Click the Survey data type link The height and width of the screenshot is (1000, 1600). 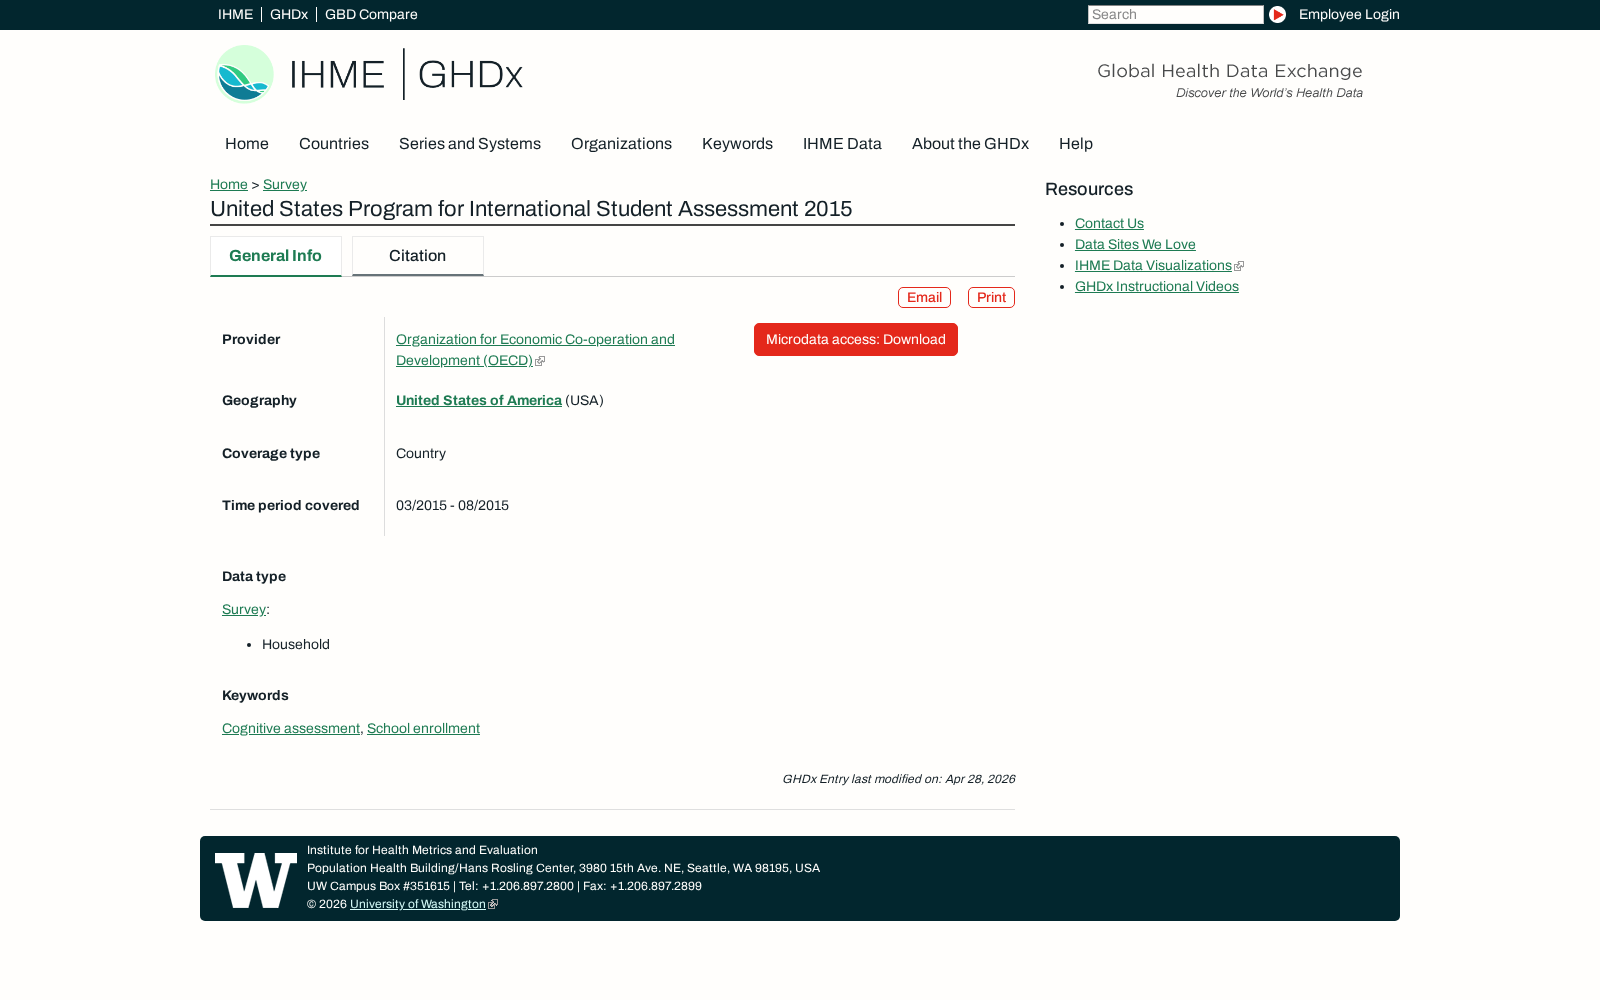coord(244,610)
